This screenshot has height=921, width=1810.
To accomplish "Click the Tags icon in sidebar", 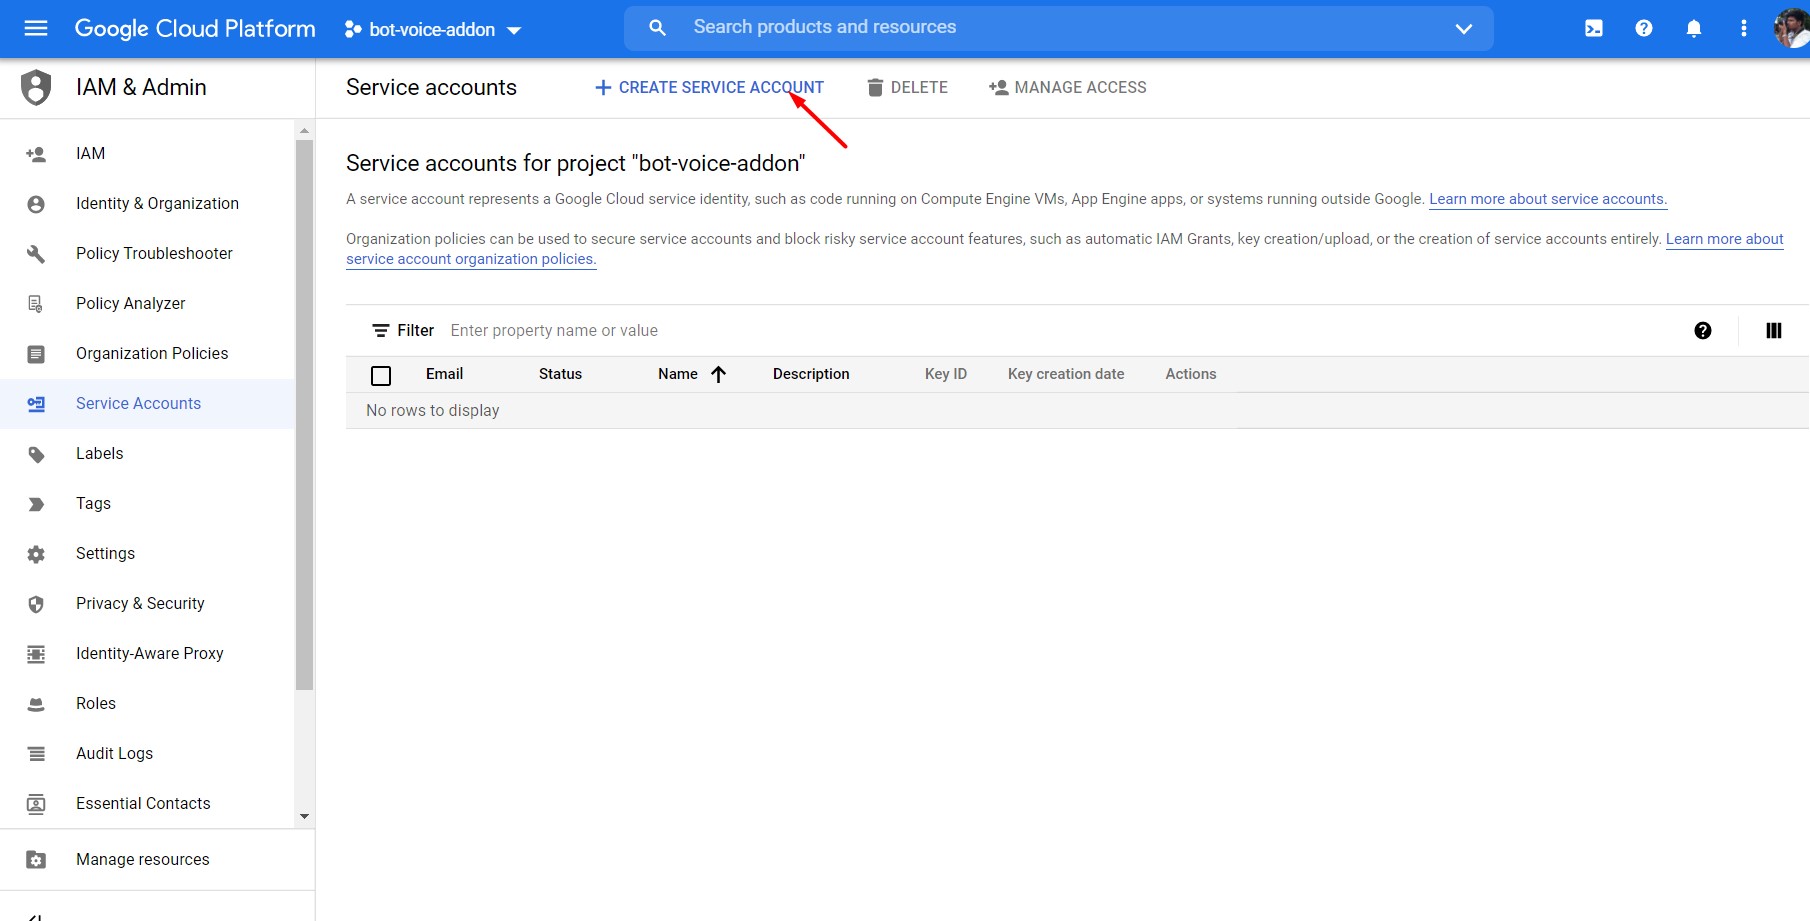I will click(x=36, y=504).
